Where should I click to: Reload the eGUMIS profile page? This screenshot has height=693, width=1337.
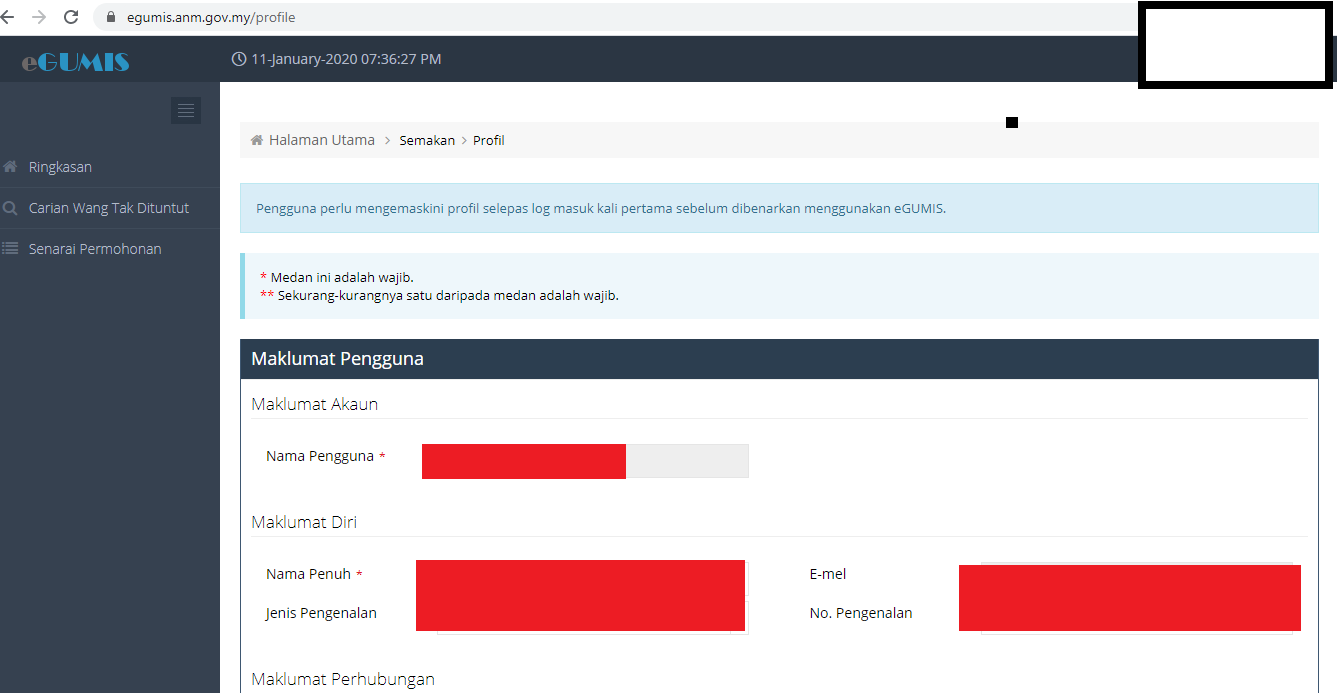click(71, 17)
